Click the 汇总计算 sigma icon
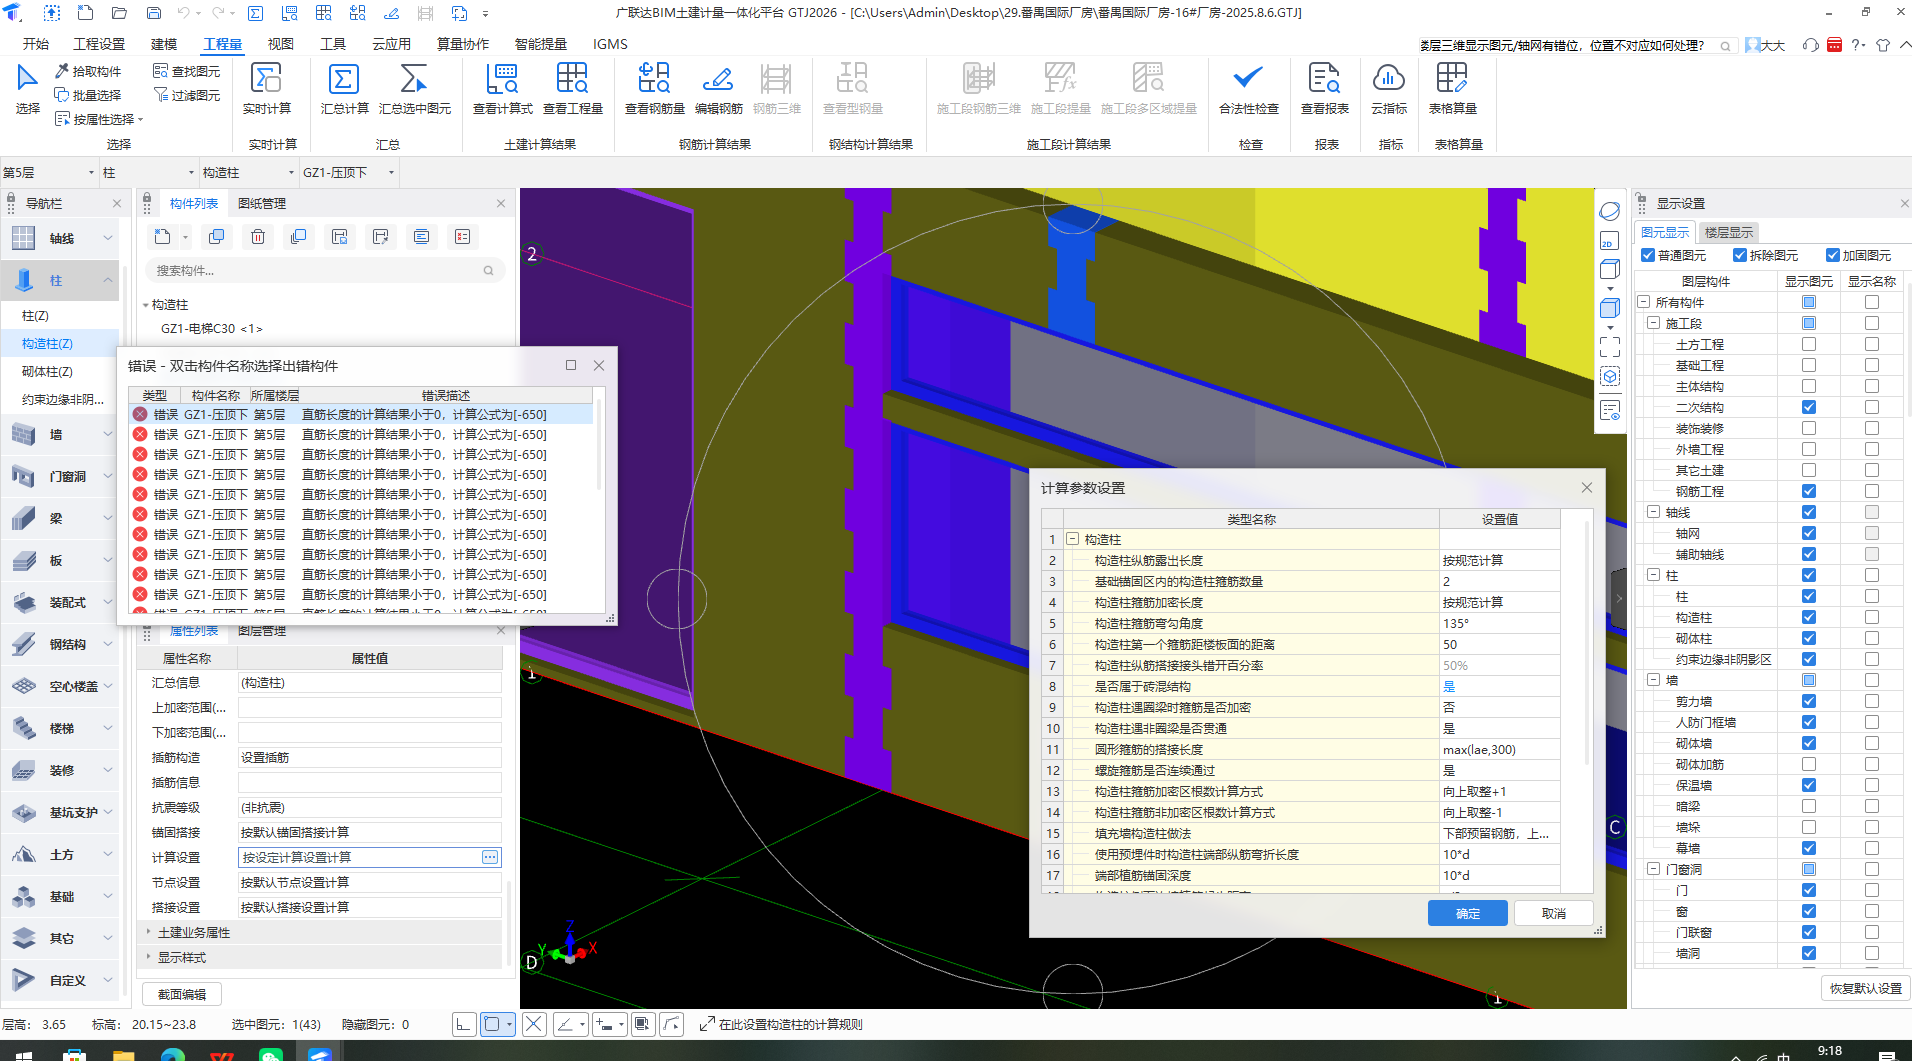The image size is (1912, 1061). (343, 79)
